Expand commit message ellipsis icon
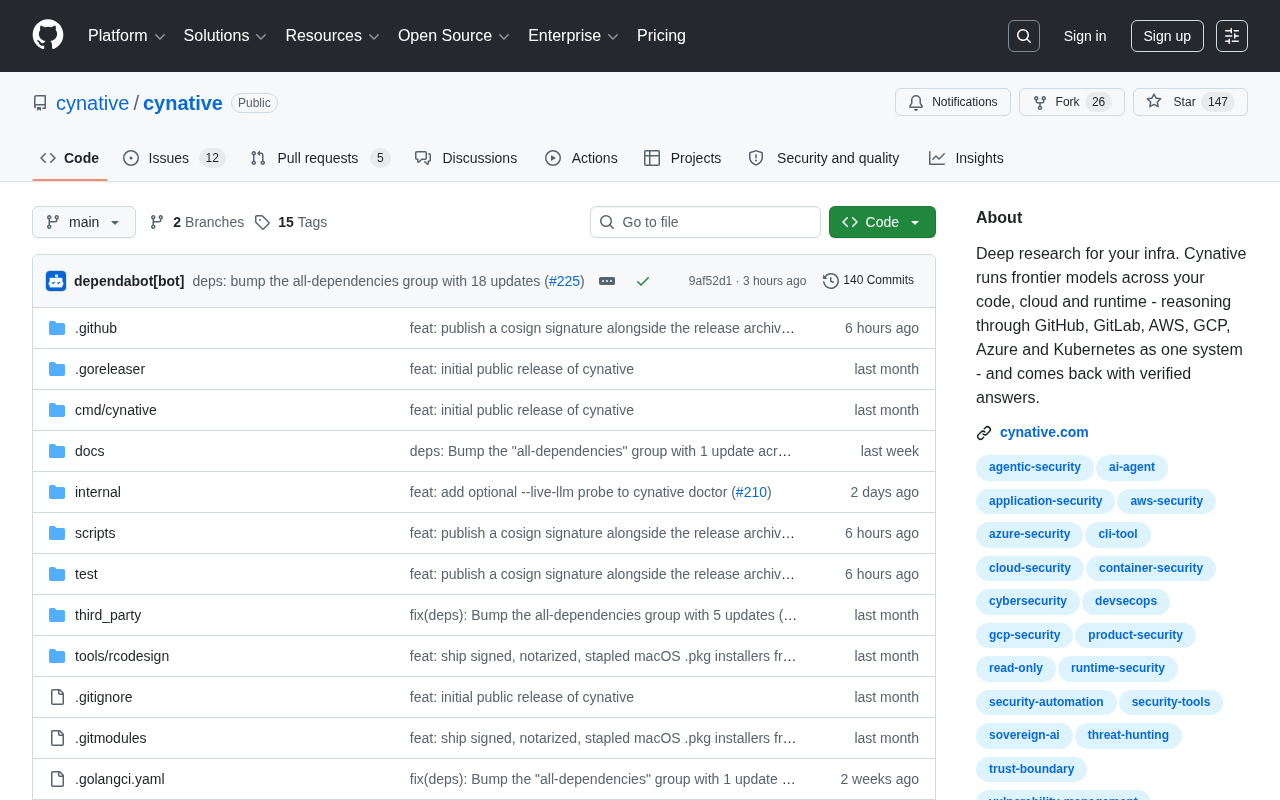This screenshot has height=800, width=1280. (607, 281)
